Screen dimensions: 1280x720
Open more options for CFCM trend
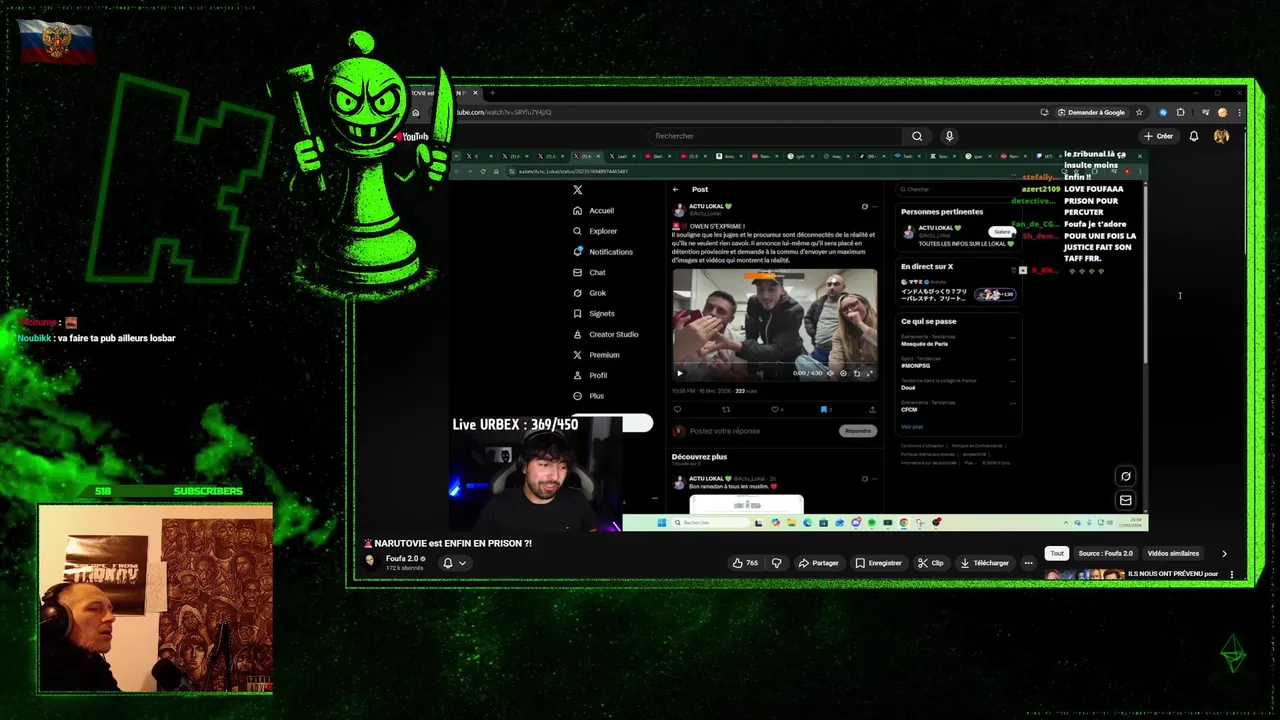[1013, 403]
